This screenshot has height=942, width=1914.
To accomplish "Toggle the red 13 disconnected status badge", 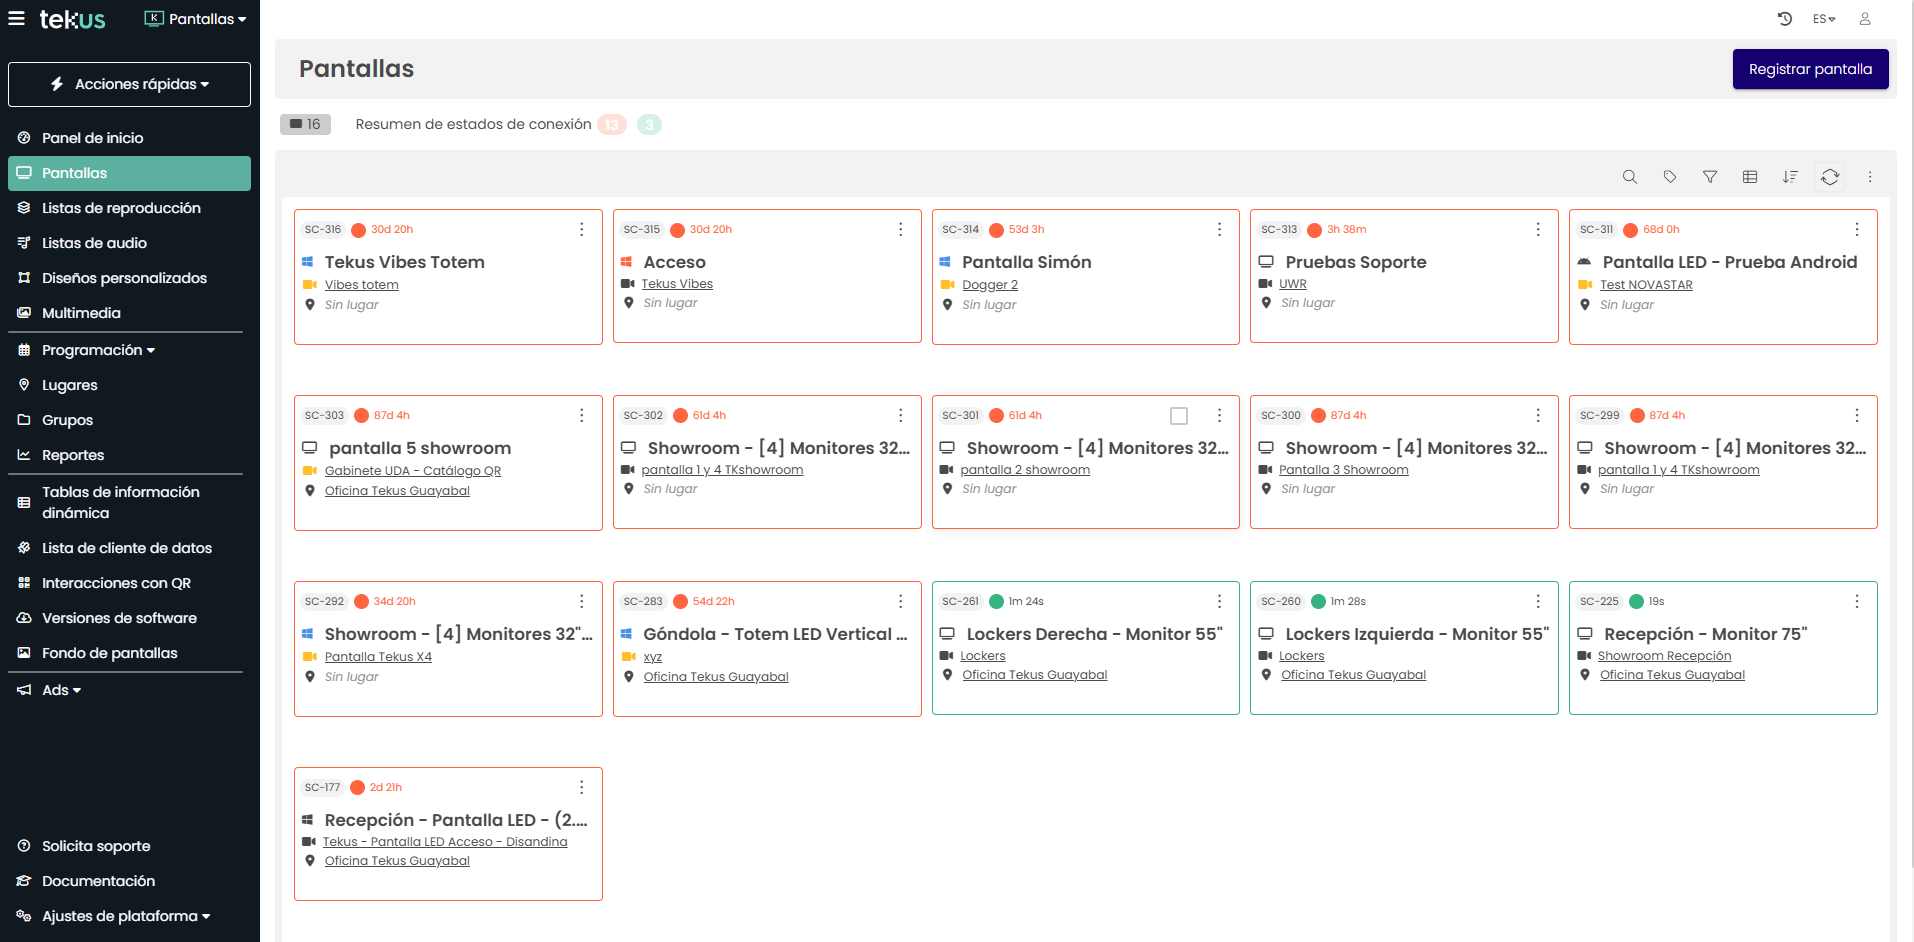I will coord(611,125).
